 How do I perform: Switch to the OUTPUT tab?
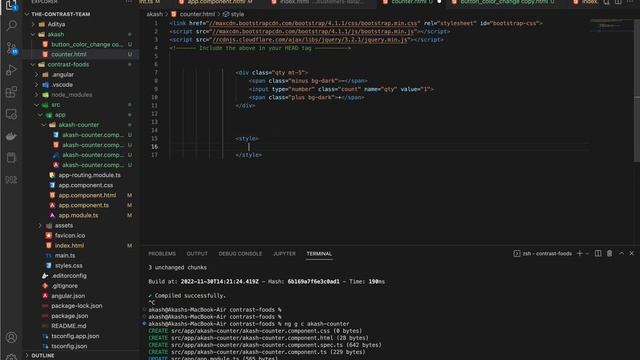pos(197,254)
